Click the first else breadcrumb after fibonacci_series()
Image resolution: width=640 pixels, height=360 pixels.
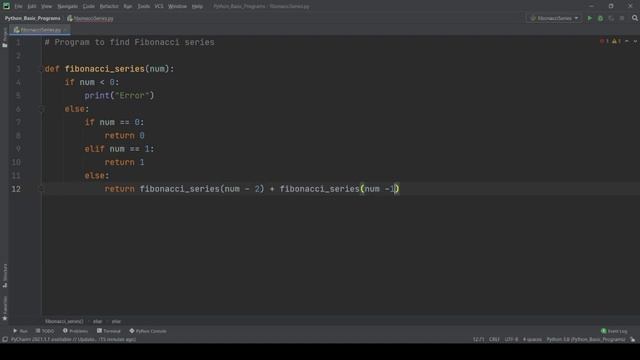point(98,322)
